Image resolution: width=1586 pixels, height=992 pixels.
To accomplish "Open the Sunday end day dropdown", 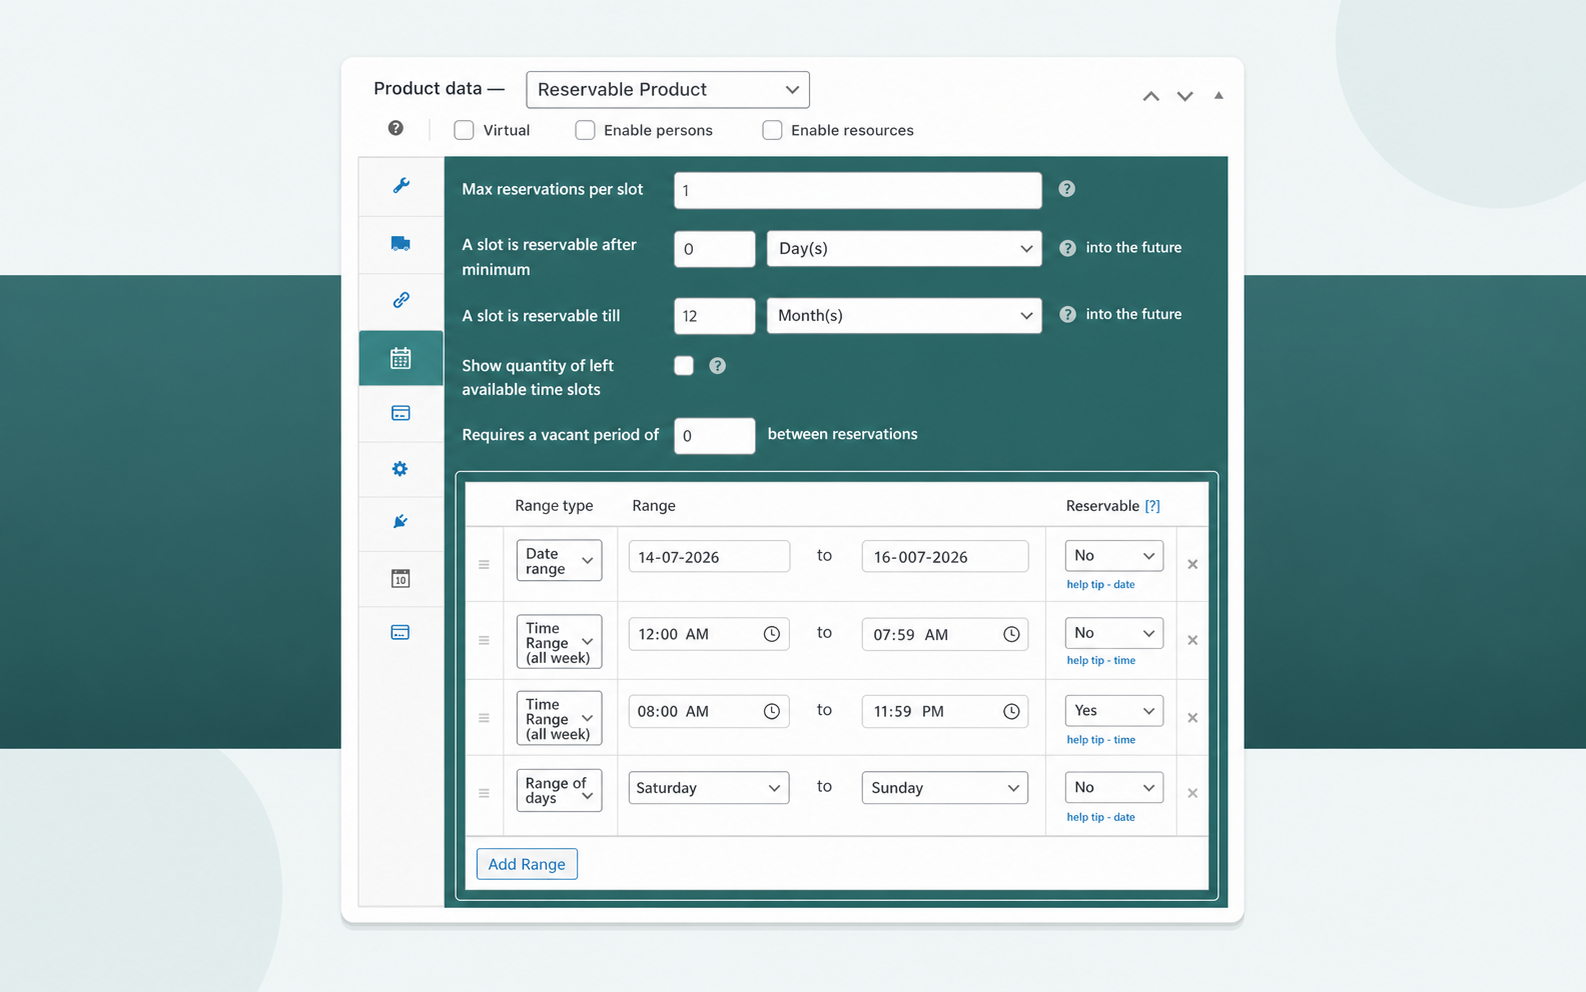I will [x=945, y=788].
